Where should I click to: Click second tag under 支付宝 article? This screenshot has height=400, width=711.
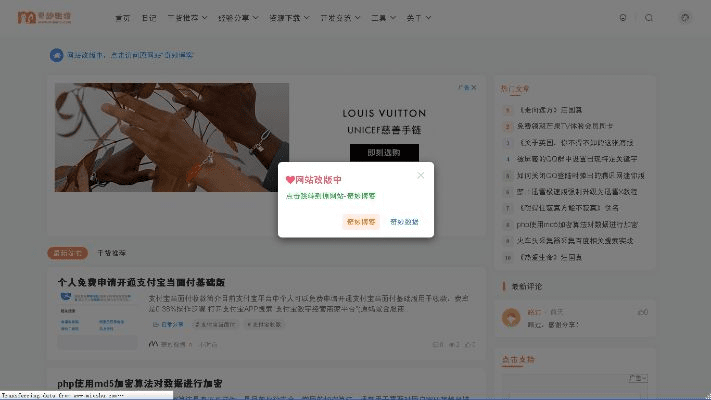[215, 324]
